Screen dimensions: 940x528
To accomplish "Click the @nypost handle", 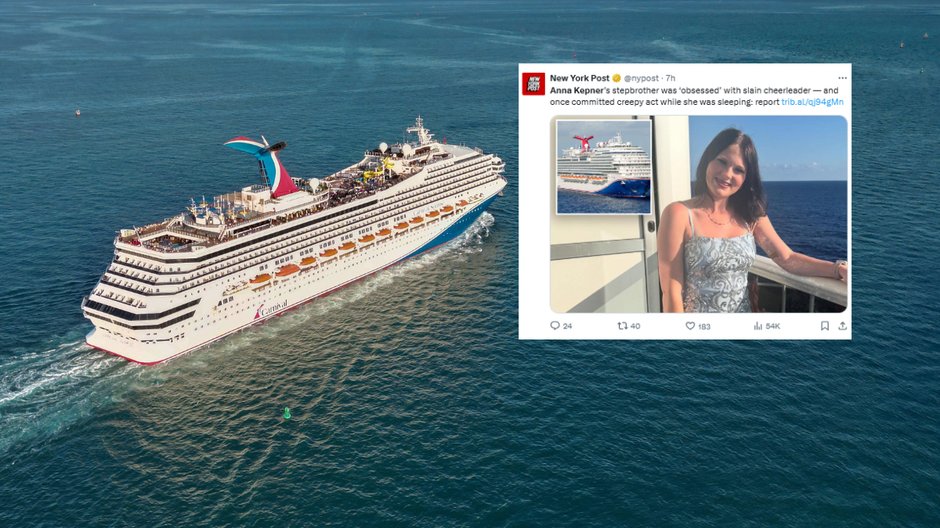I will pyautogui.click(x=641, y=78).
